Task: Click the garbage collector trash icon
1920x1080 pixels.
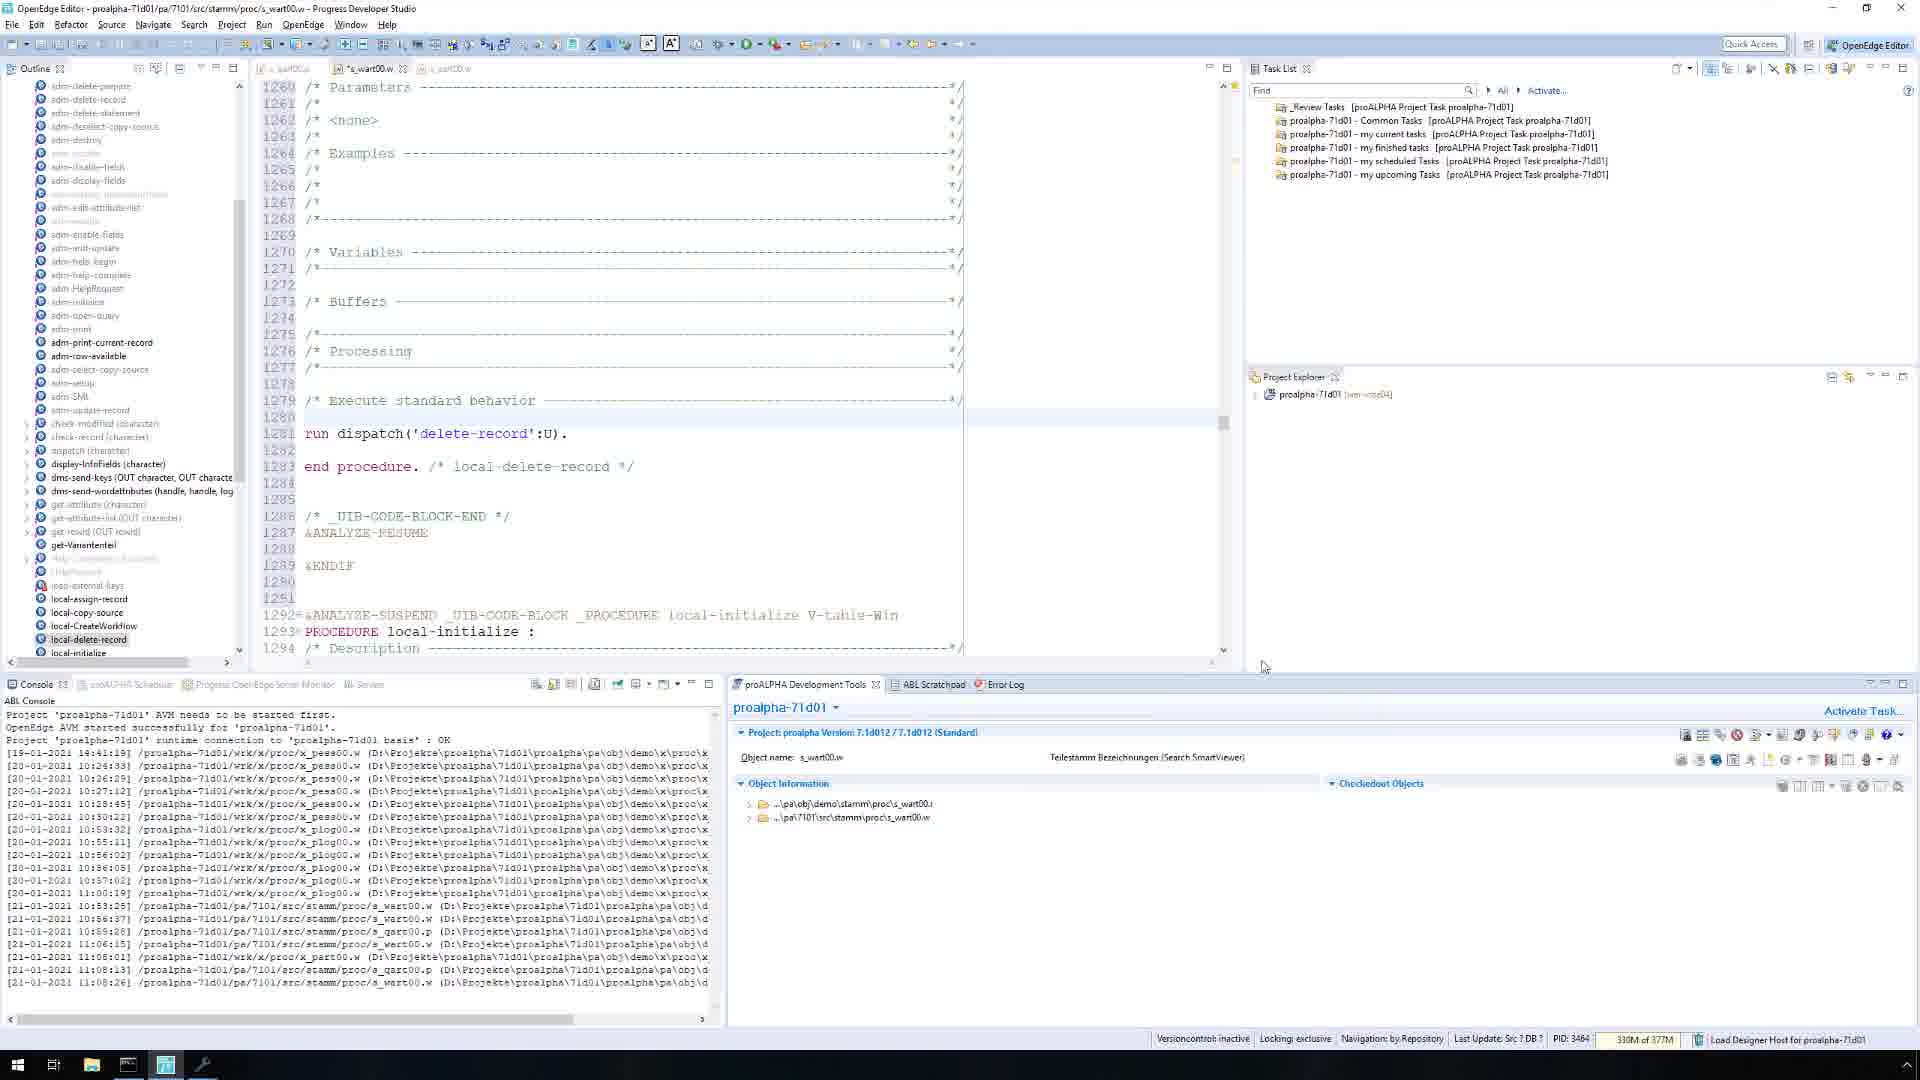Action: (x=1697, y=1040)
